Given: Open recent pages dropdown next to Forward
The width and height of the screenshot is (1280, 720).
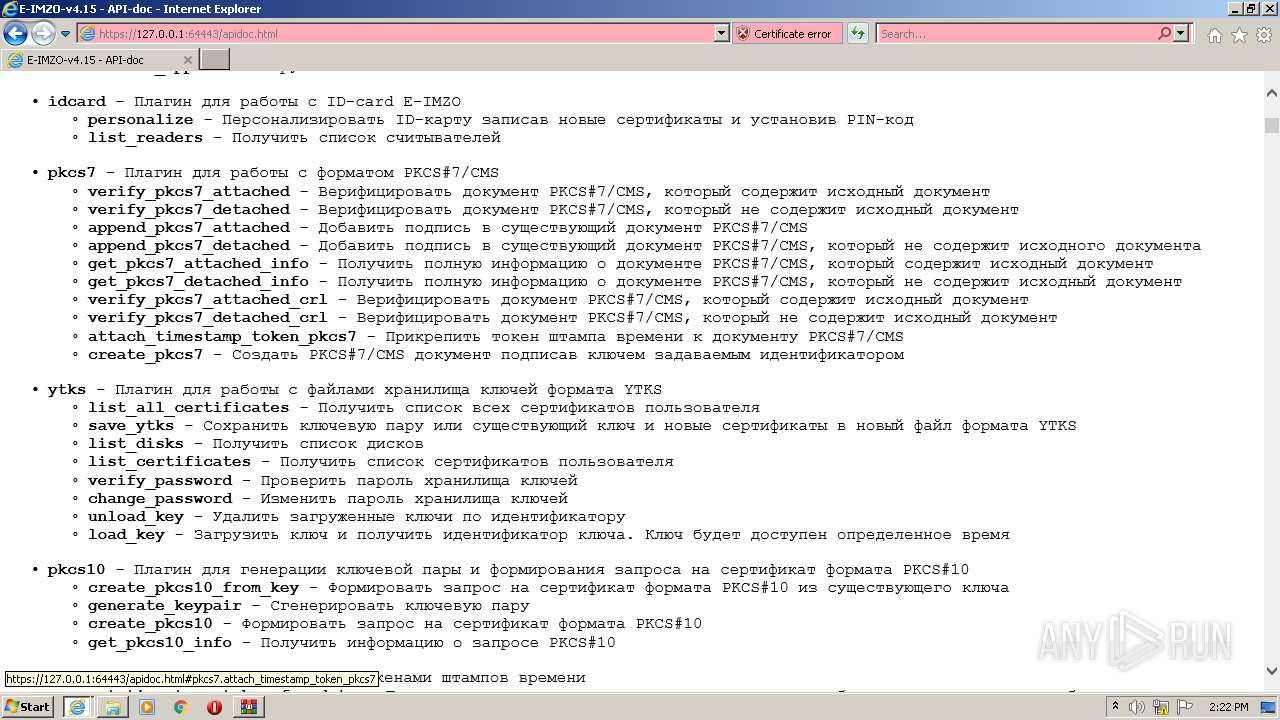Looking at the screenshot, I should [66, 34].
